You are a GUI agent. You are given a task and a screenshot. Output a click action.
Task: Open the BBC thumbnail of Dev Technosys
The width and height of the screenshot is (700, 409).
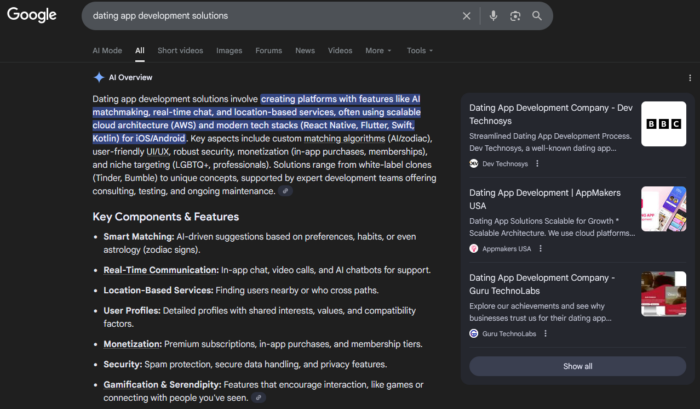tap(663, 124)
